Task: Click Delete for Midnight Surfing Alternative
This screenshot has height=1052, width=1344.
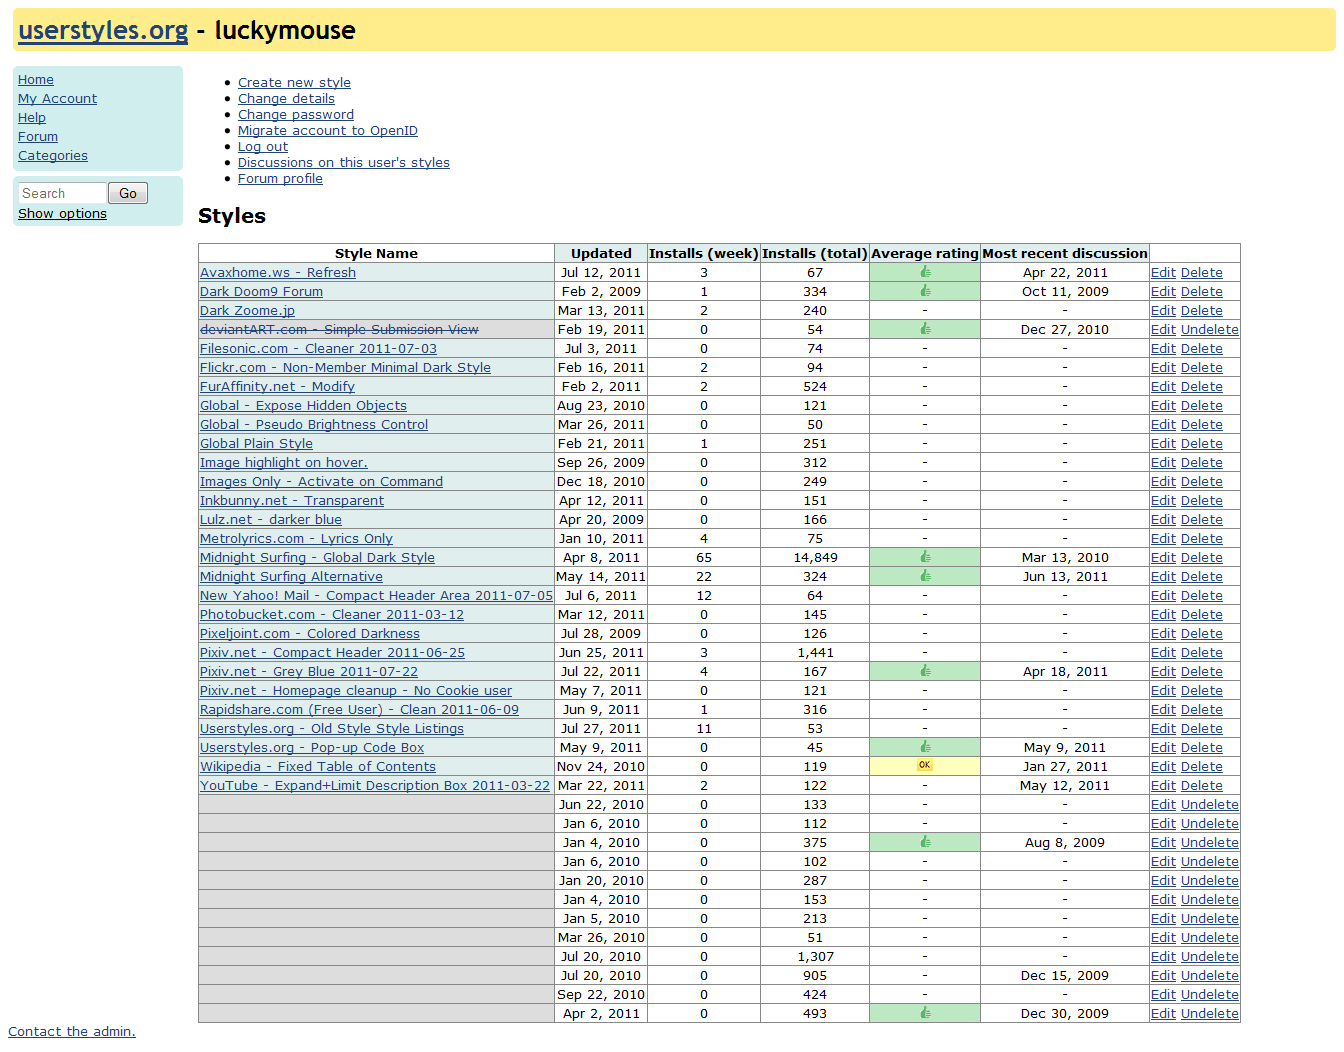Action: pyautogui.click(x=1201, y=576)
